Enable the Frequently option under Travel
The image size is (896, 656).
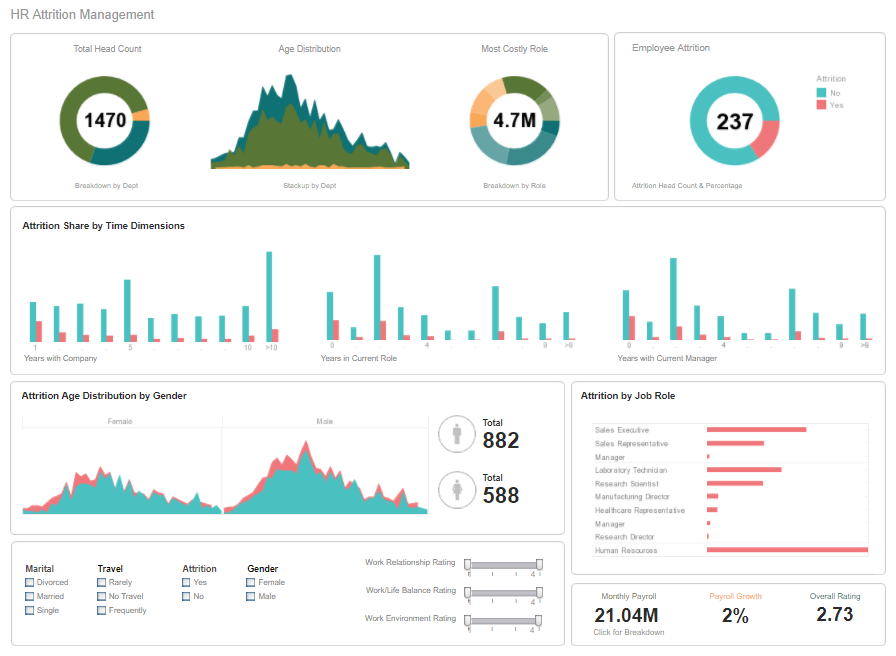point(100,611)
